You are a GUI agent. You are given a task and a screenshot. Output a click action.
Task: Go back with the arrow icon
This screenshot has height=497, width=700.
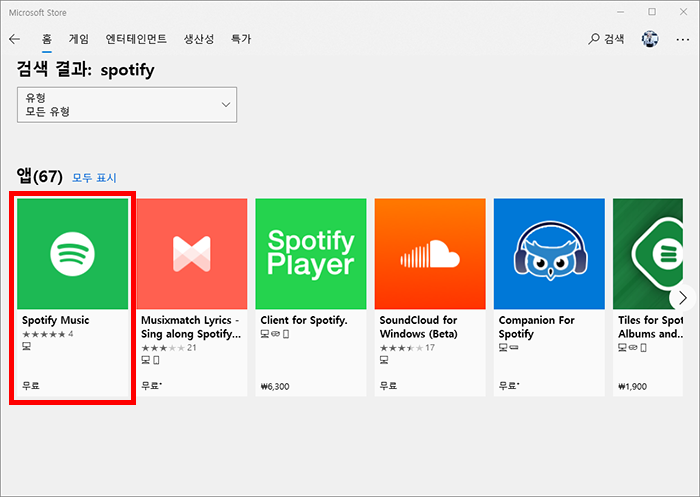tap(15, 39)
